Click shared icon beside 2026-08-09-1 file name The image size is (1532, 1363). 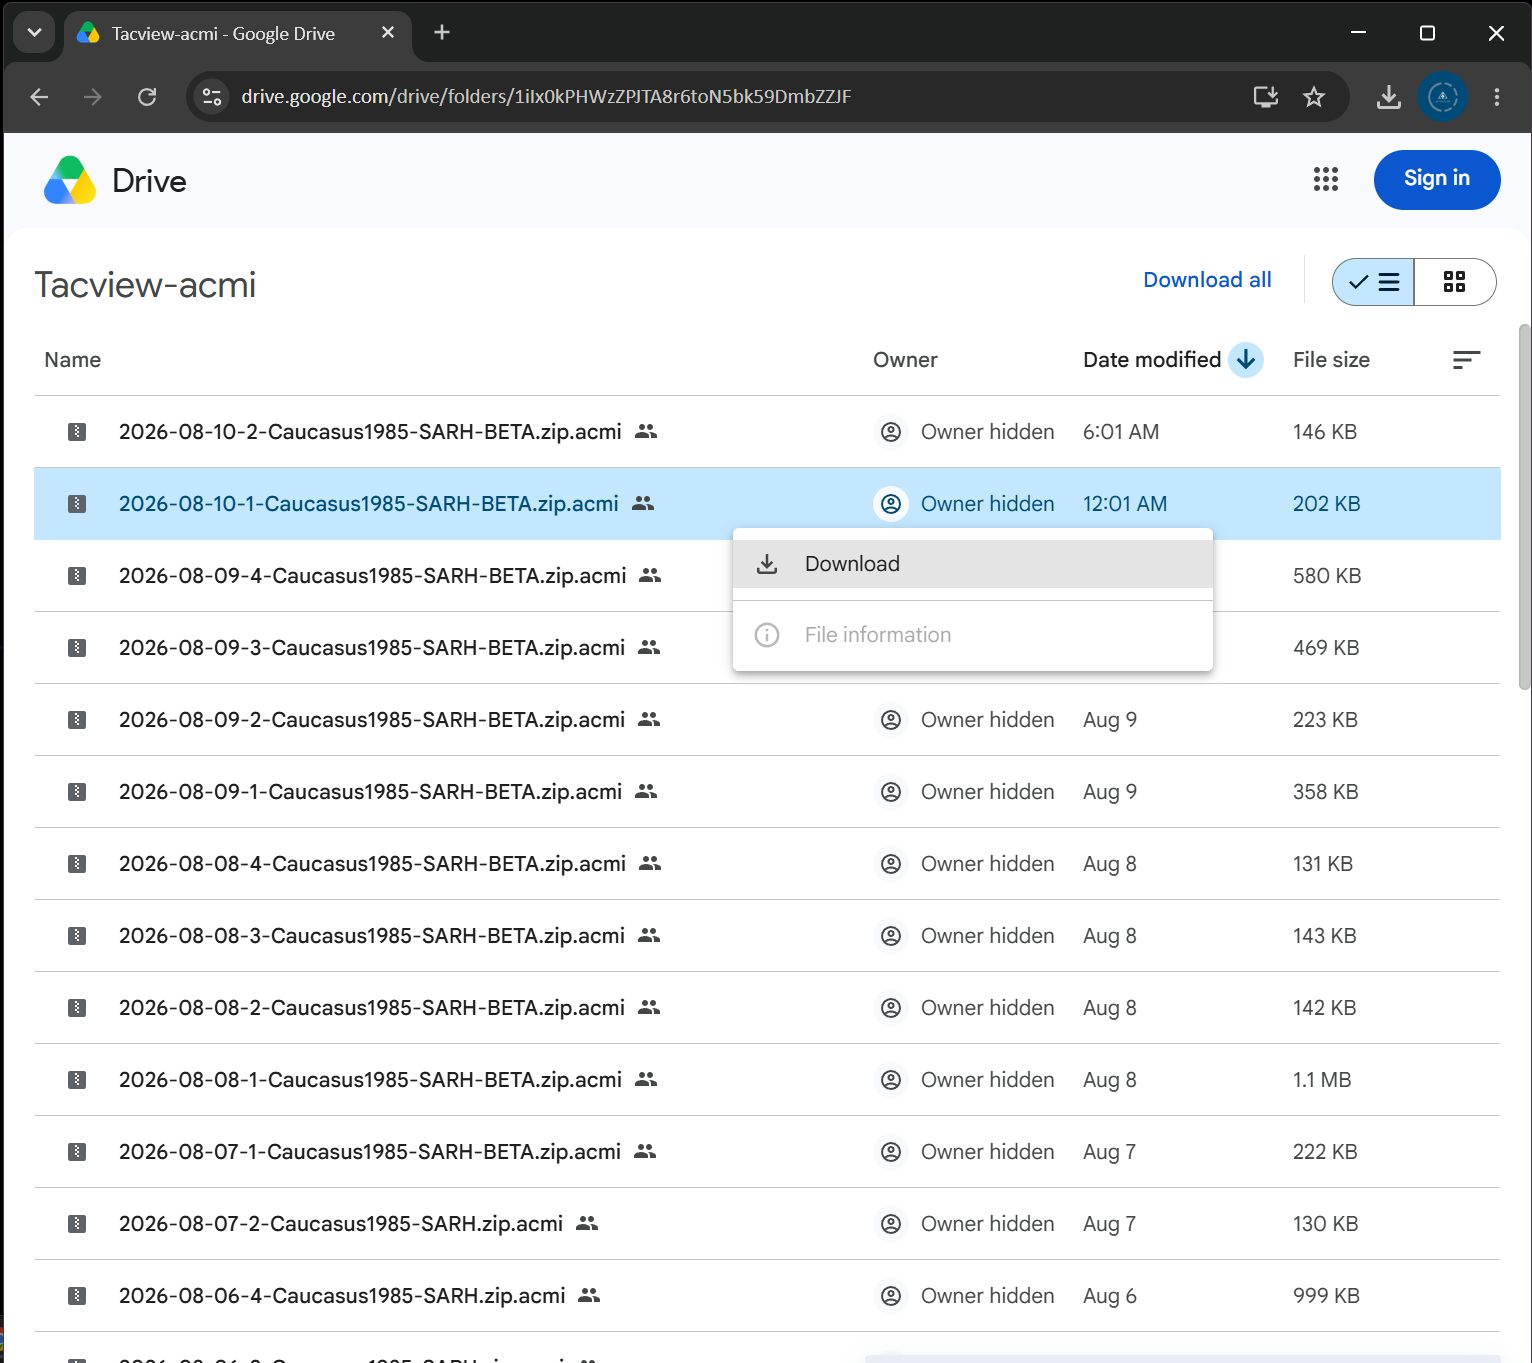click(x=646, y=792)
